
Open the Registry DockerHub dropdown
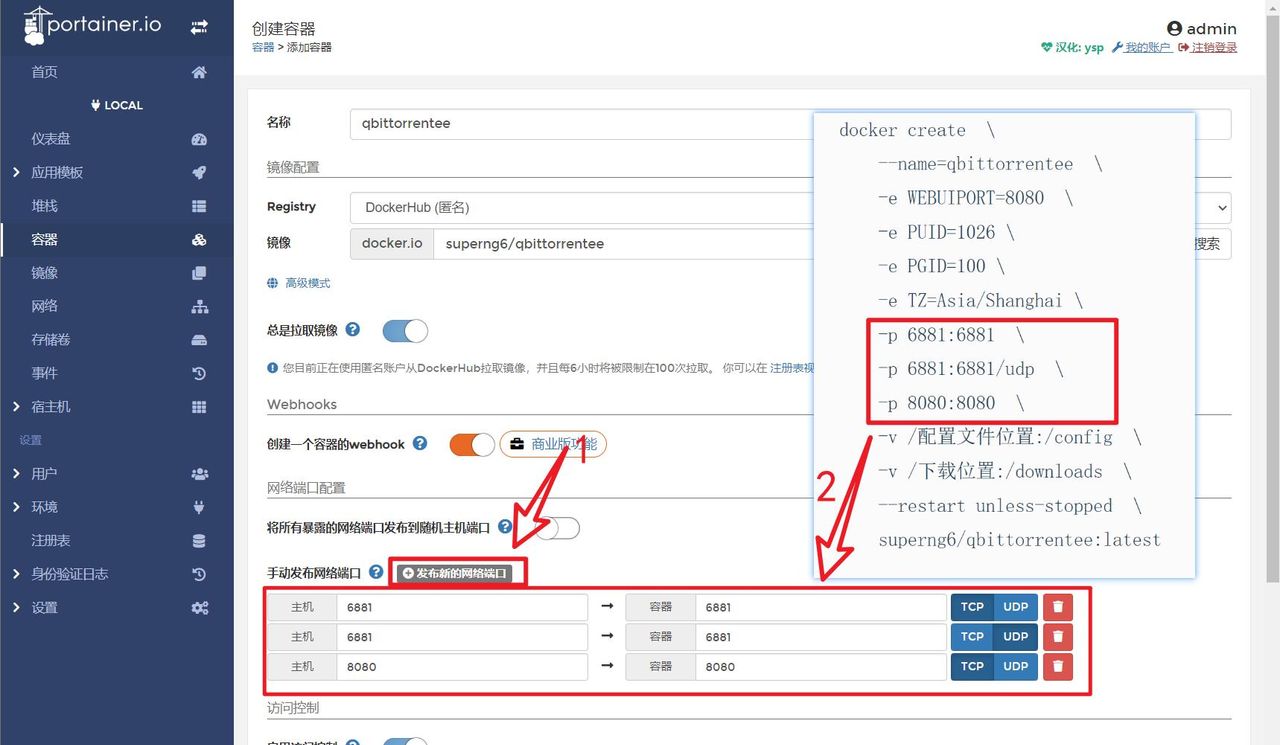[790, 207]
